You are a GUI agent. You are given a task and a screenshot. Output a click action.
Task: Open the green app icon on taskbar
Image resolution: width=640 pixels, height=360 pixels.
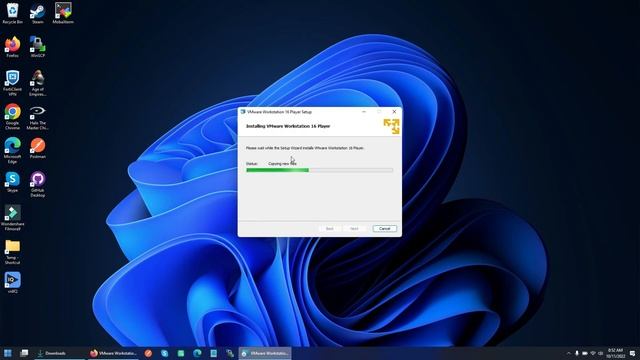(181, 353)
